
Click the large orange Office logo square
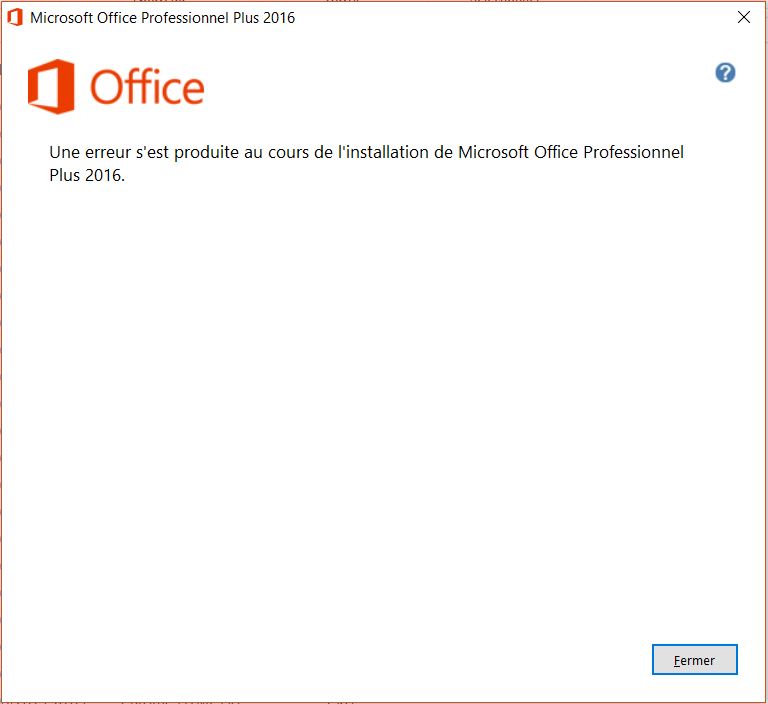point(51,86)
